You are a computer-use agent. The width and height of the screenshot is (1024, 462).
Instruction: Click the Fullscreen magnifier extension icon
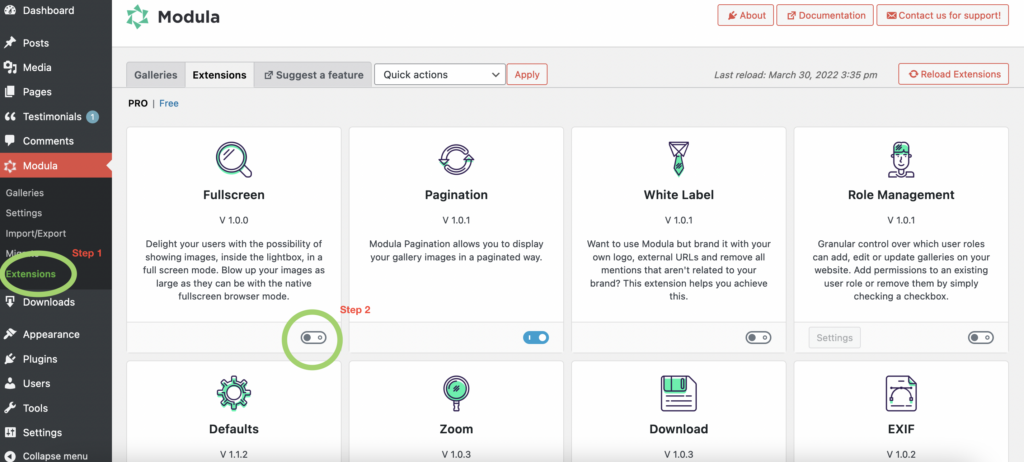coord(233,158)
